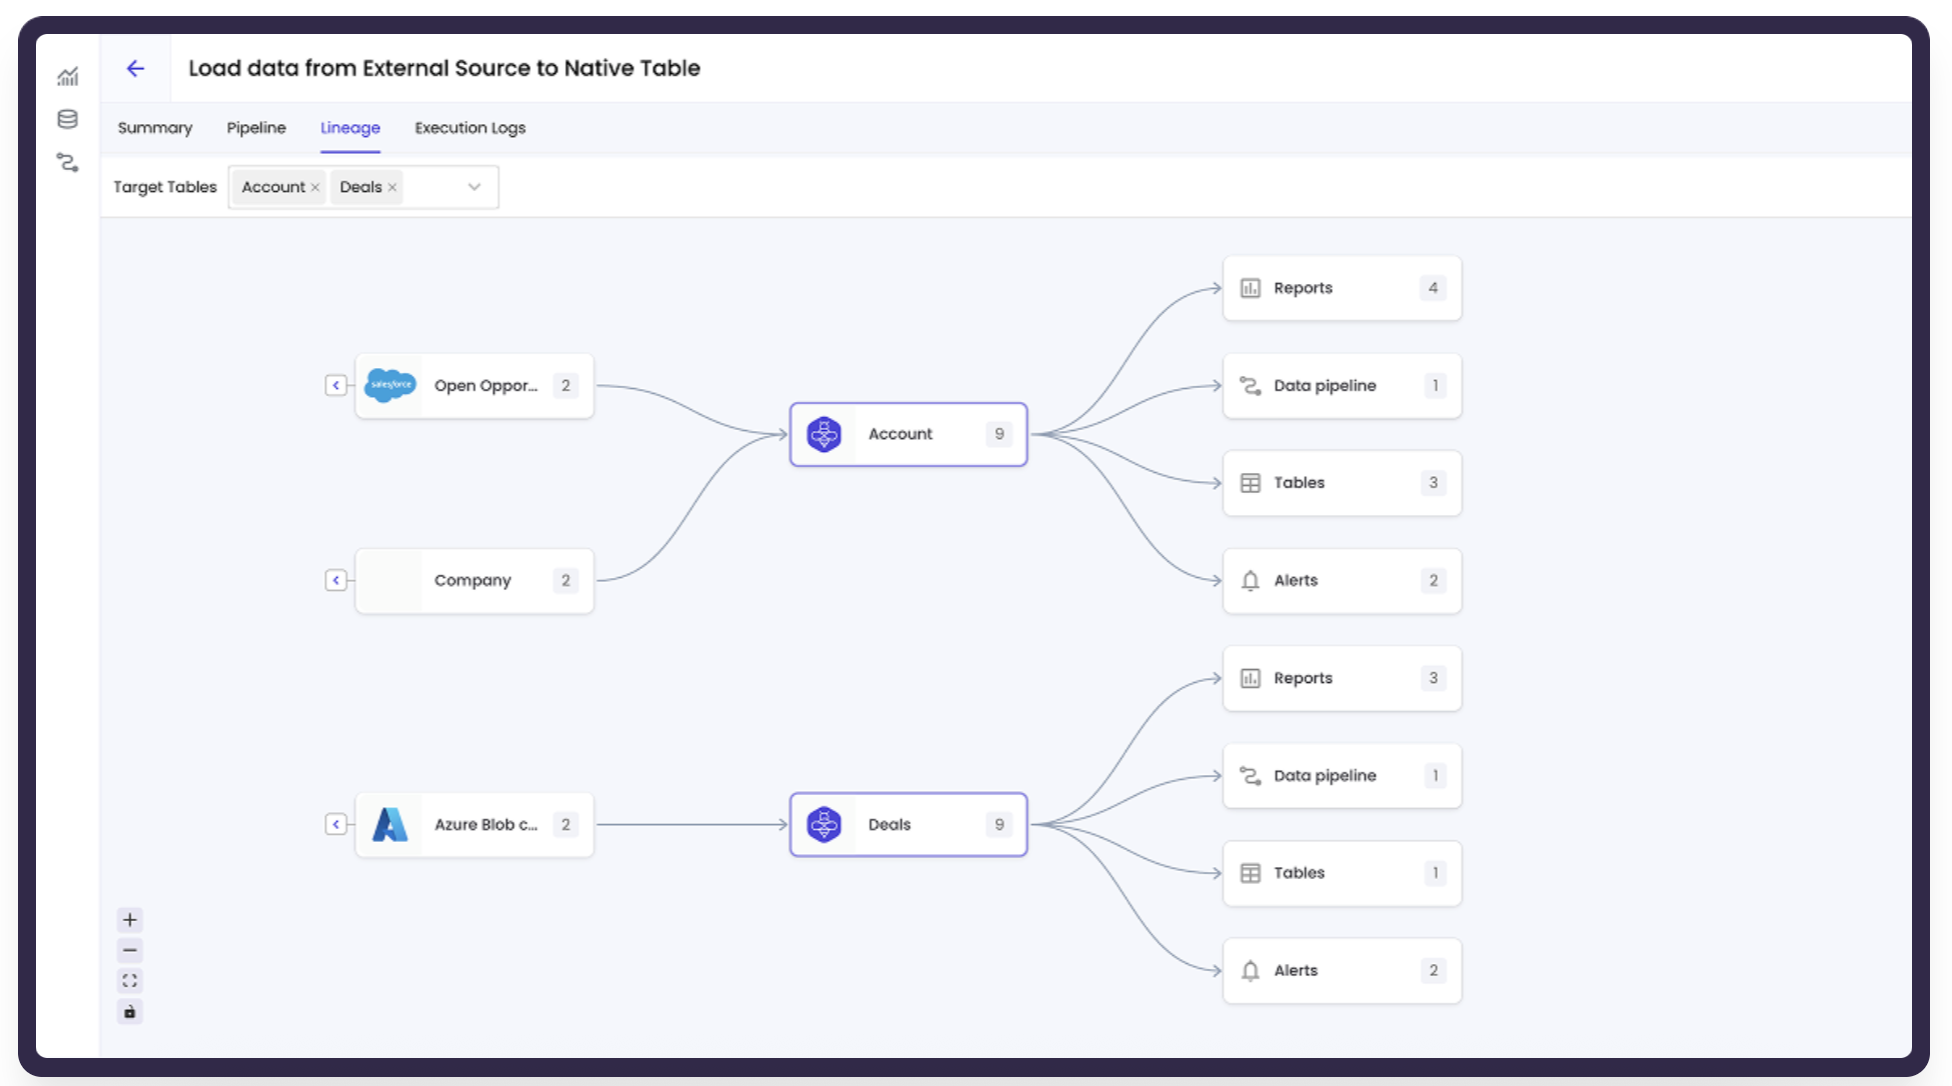
Task: Click the back arrow icon
Action: click(135, 68)
